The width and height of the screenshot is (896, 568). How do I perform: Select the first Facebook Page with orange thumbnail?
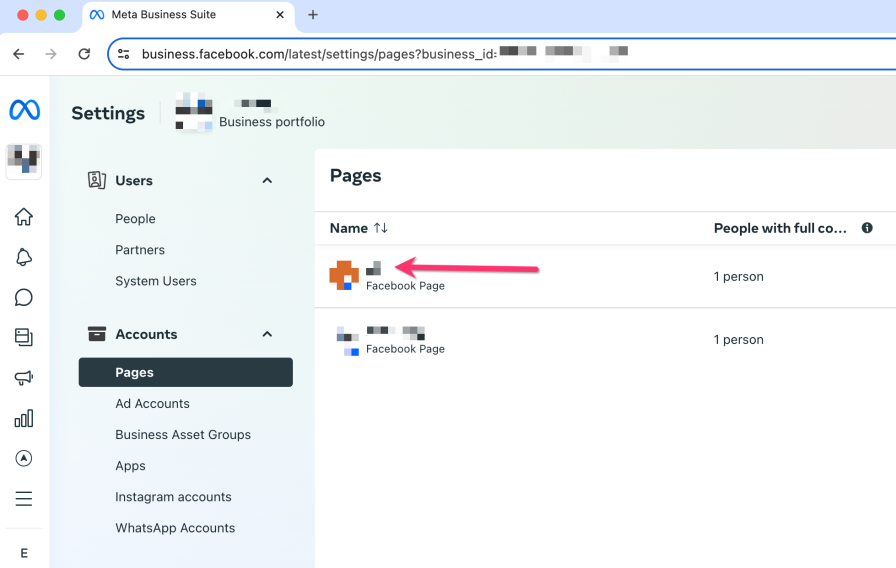point(388,276)
